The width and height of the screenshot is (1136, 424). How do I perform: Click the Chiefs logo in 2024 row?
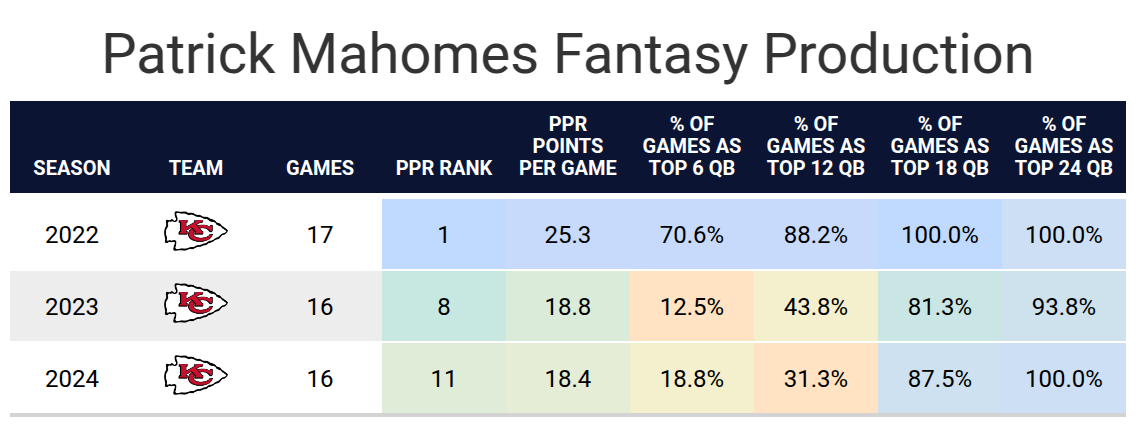(196, 378)
